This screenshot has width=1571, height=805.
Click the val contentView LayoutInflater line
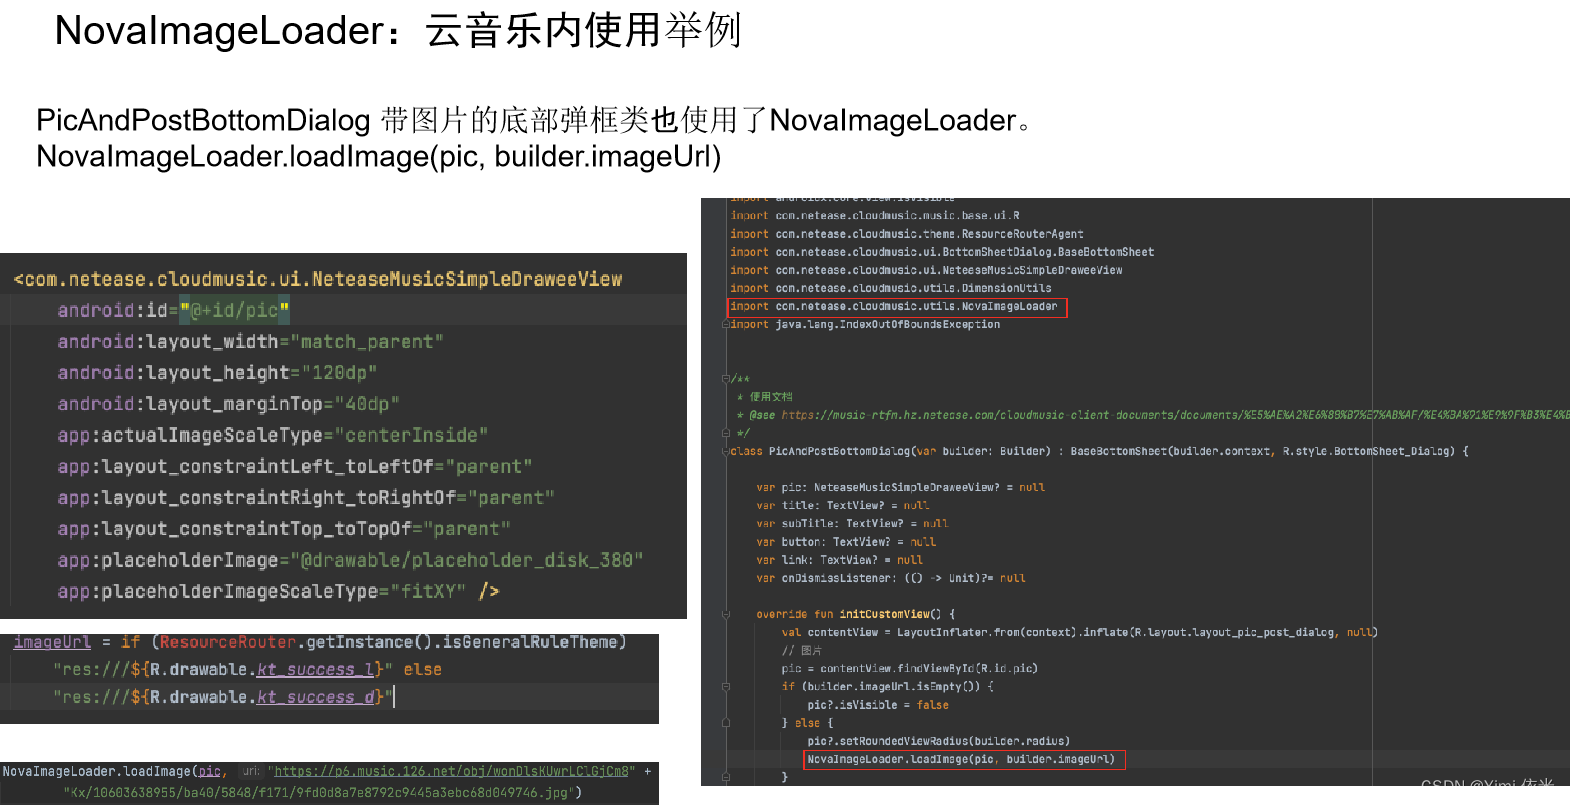click(x=1080, y=633)
